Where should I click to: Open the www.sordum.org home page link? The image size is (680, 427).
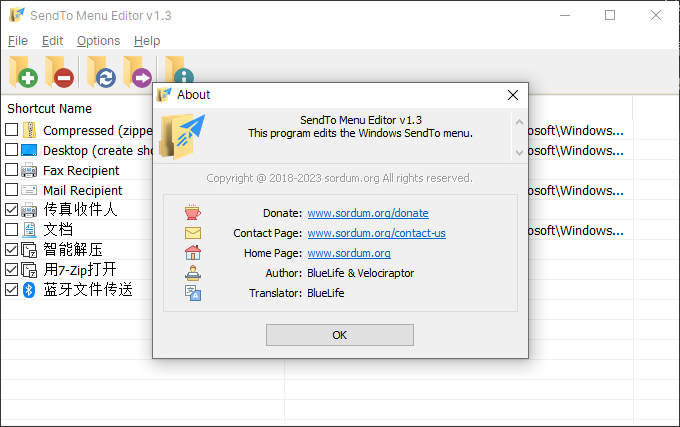point(349,253)
